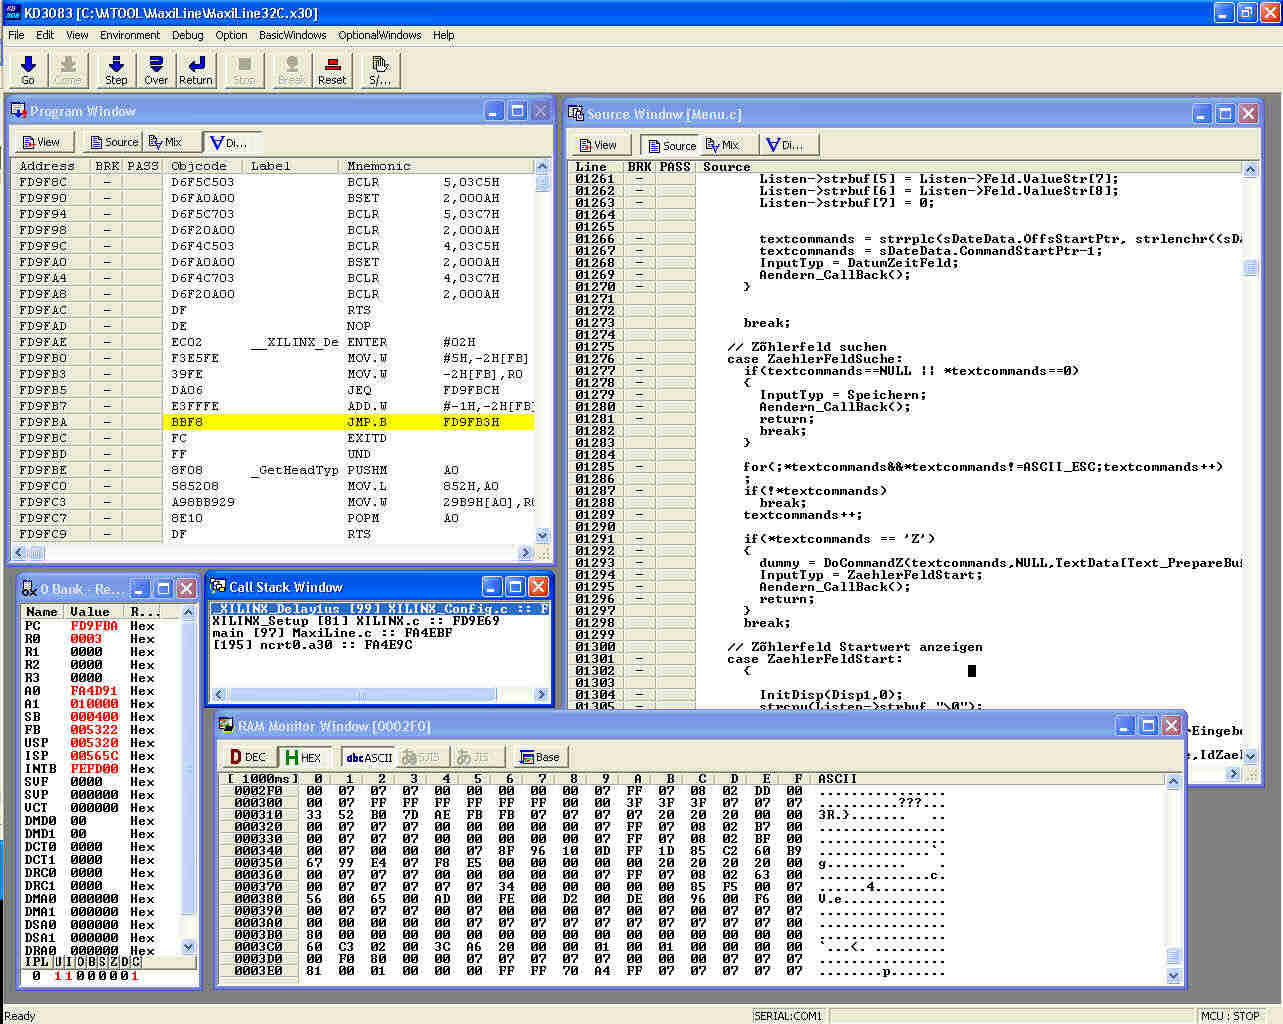Expand Di... mode in Program Window

(x=229, y=142)
